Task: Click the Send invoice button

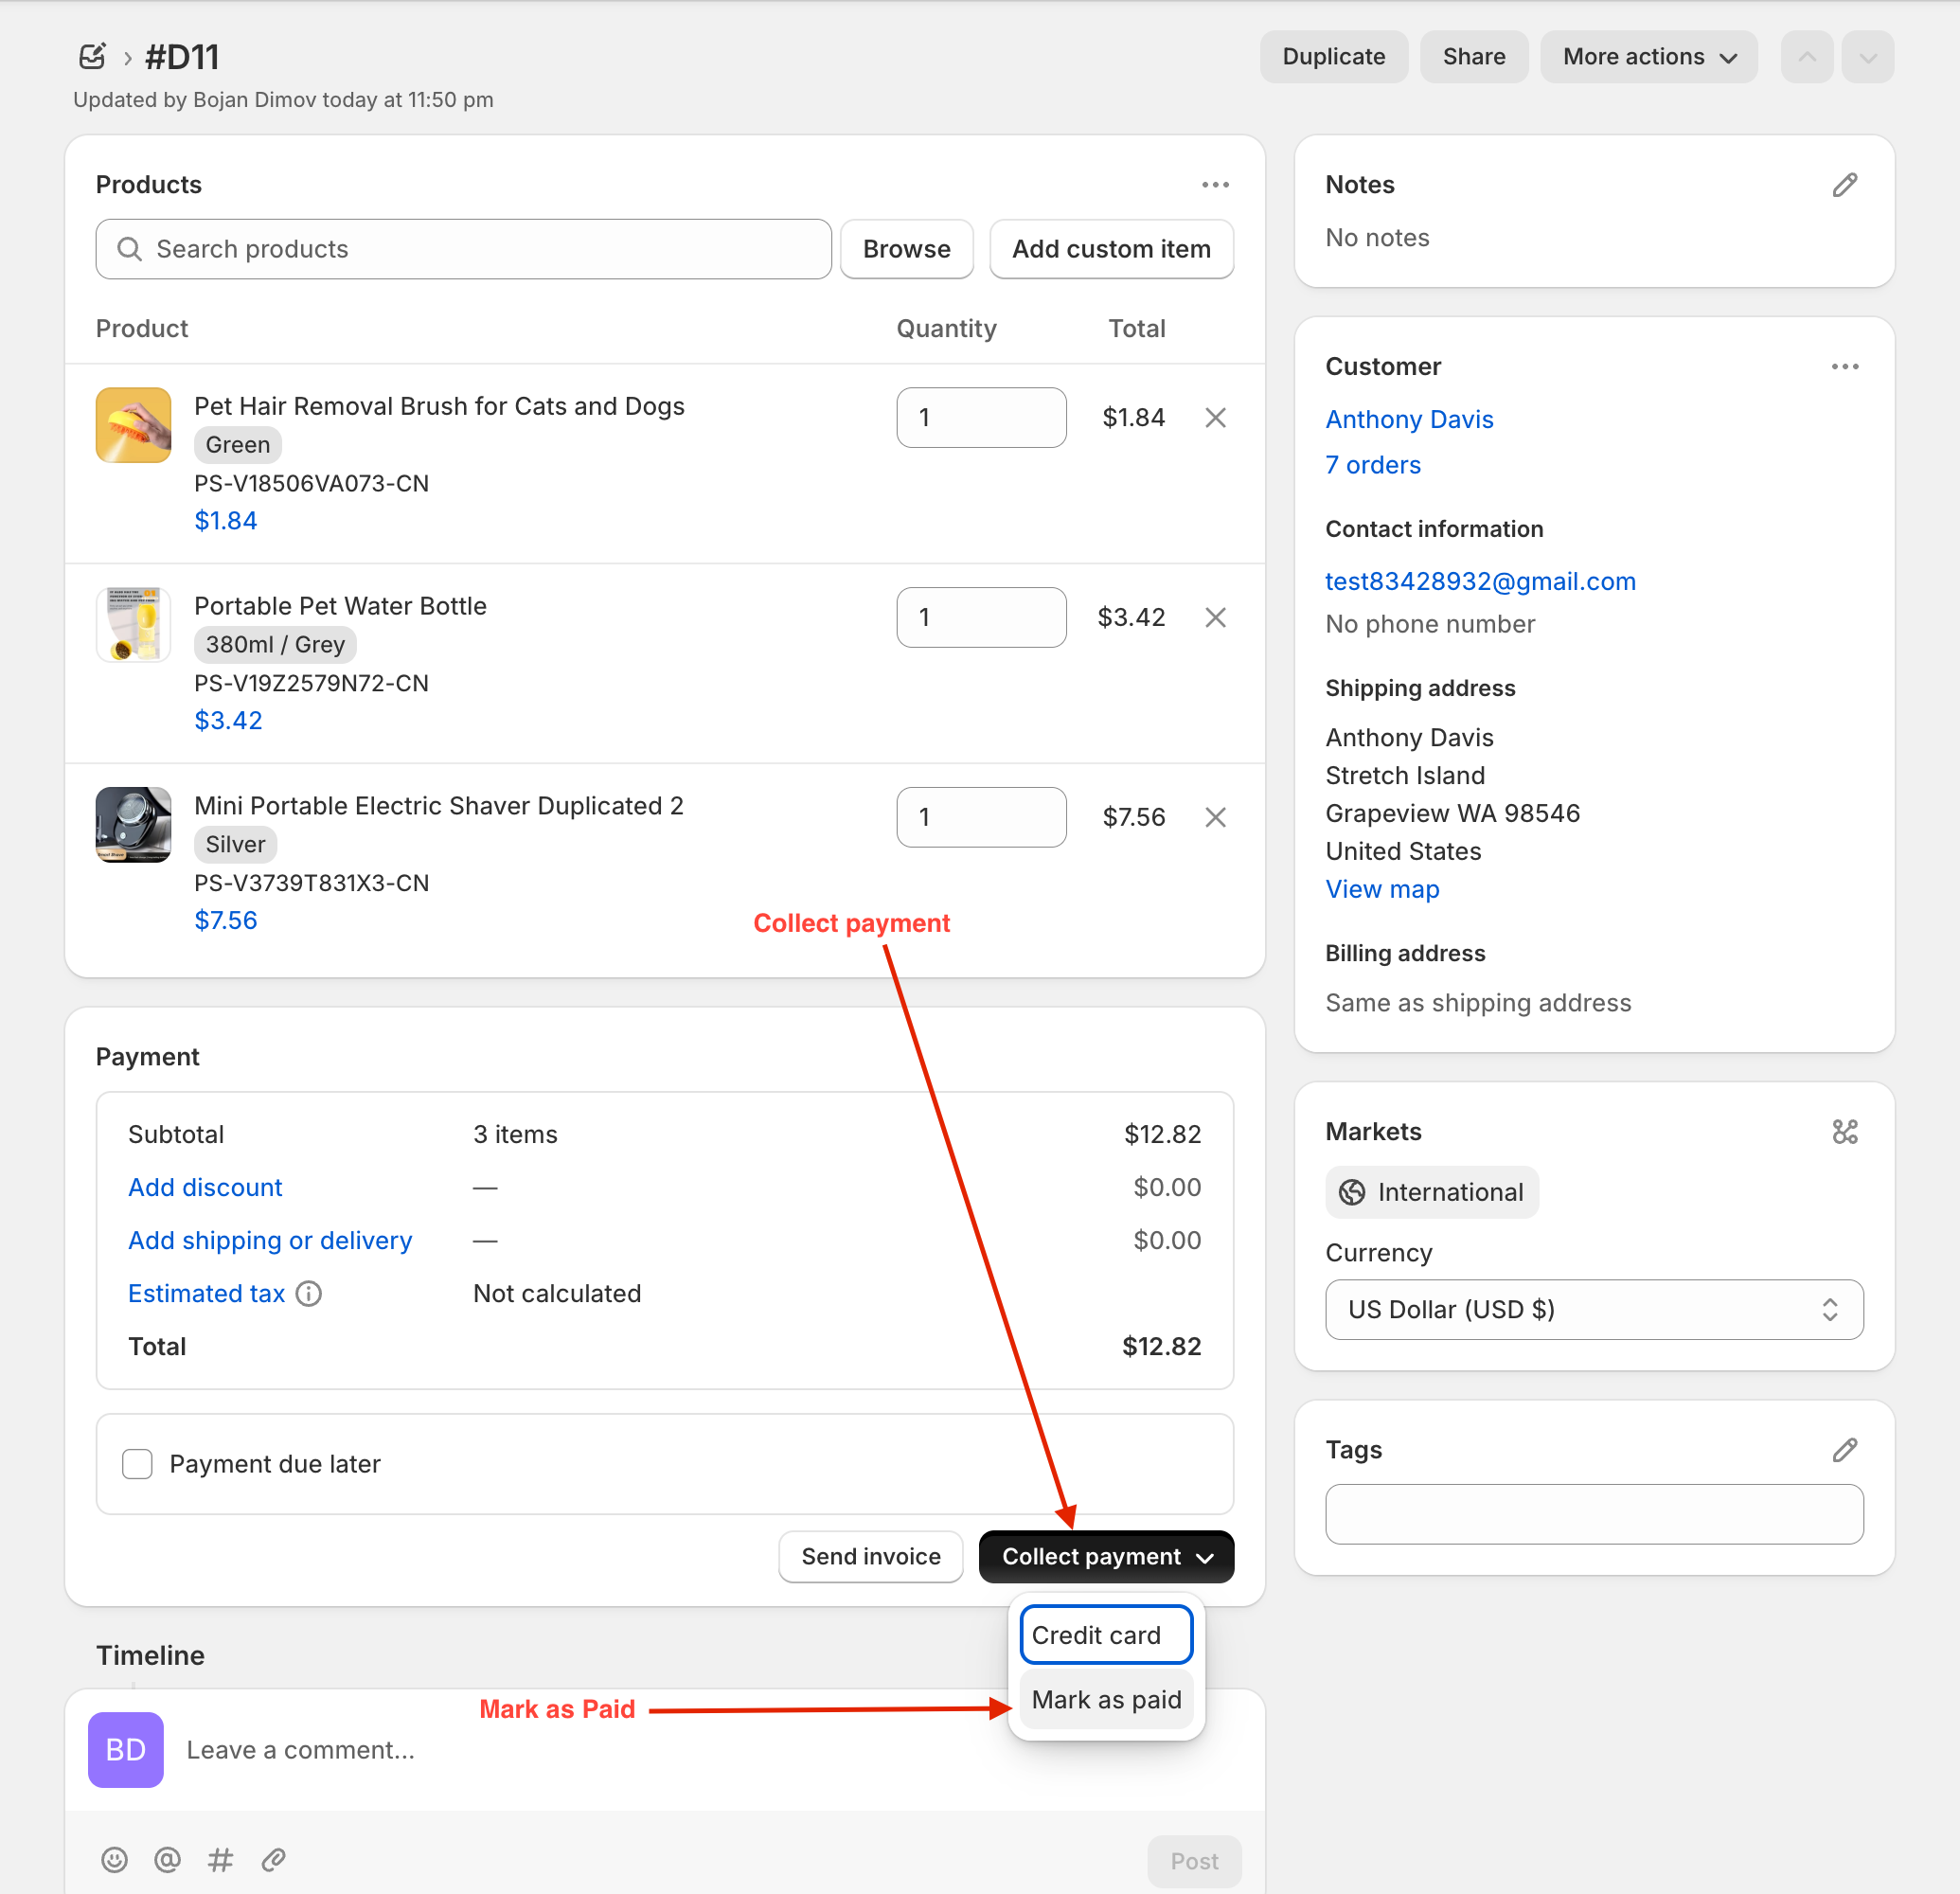Action: (x=870, y=1557)
